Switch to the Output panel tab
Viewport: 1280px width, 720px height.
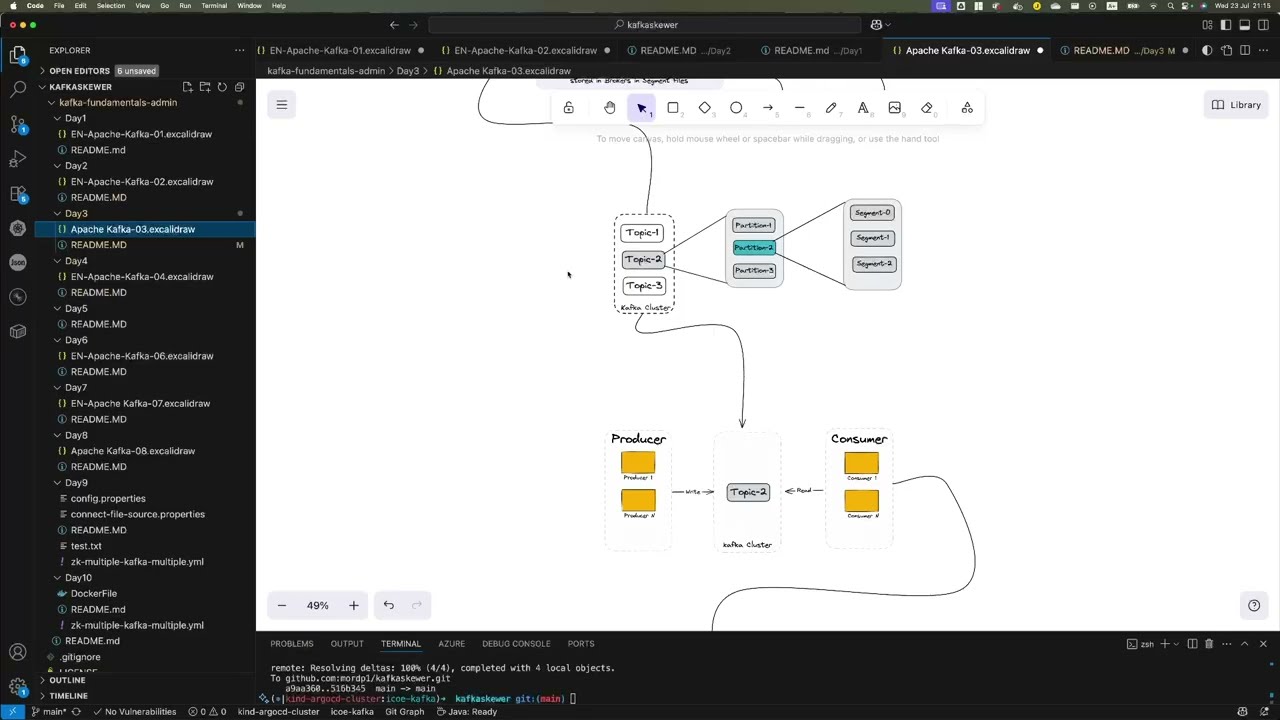347,644
